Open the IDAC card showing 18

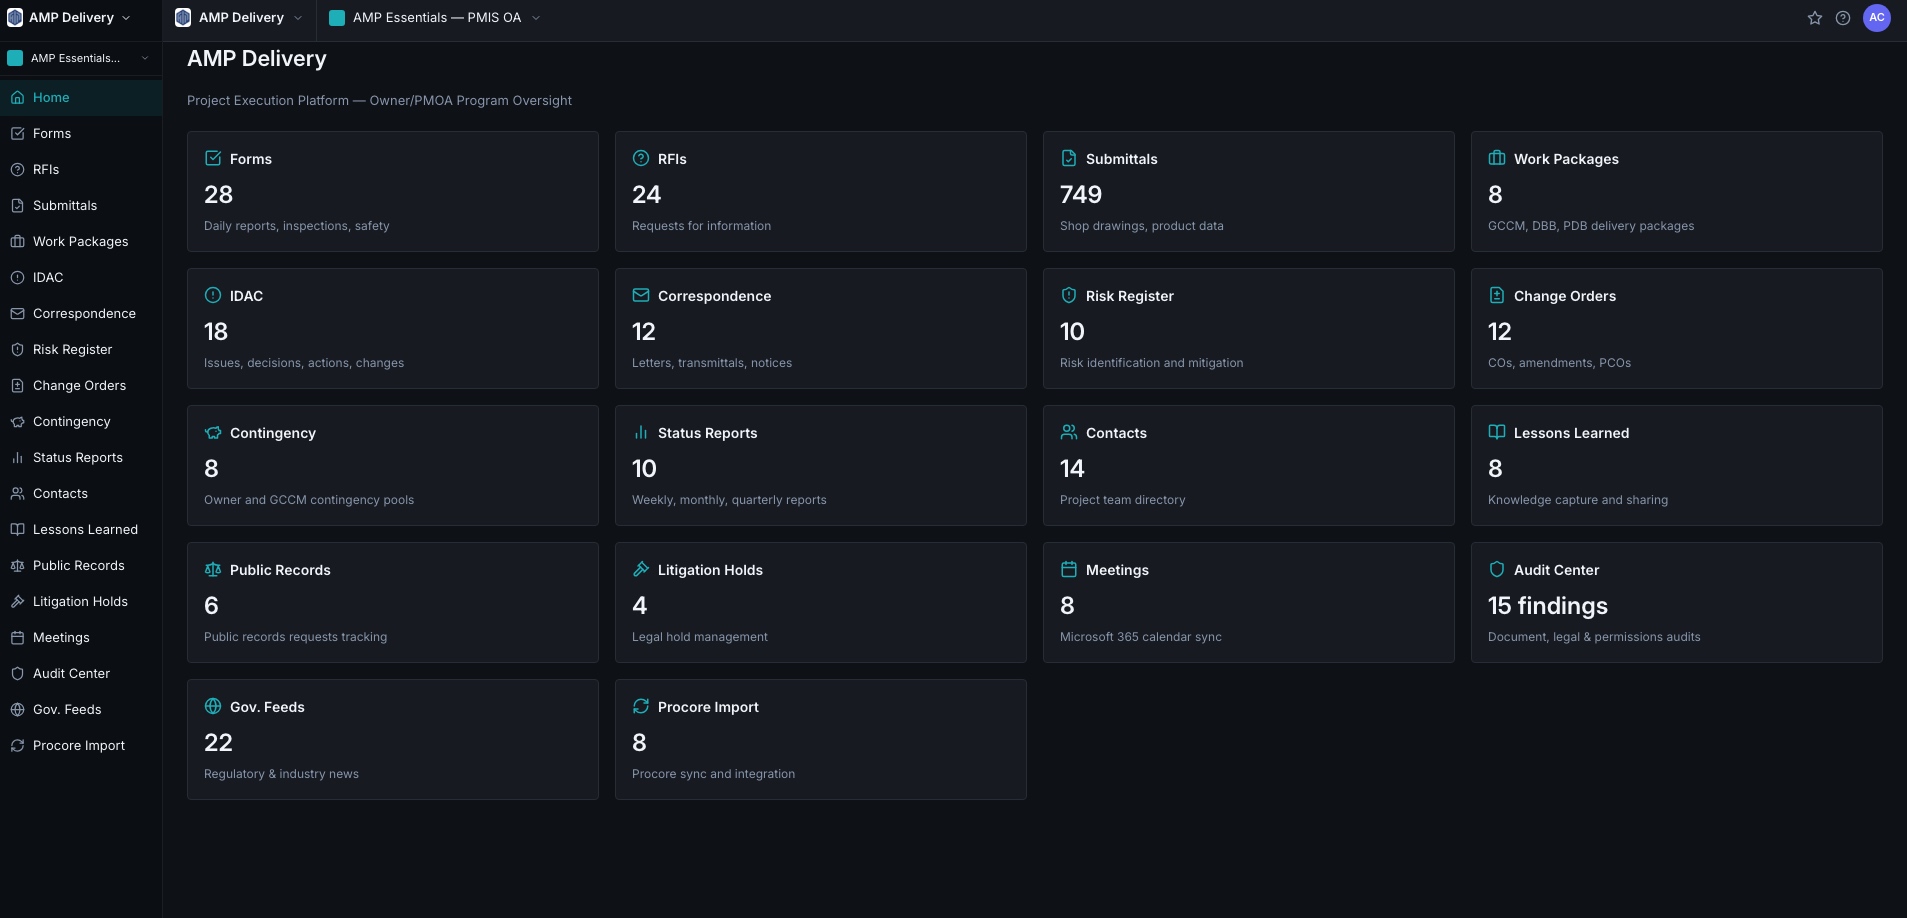(393, 328)
